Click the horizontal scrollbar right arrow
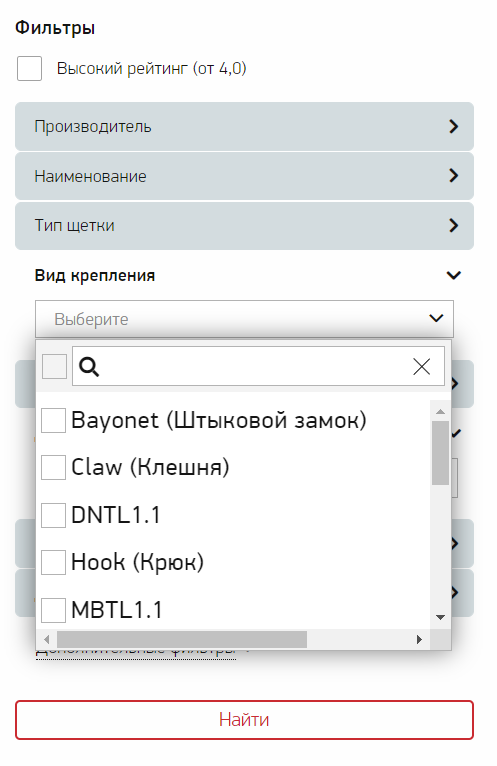497x766 pixels. pyautogui.click(x=419, y=639)
